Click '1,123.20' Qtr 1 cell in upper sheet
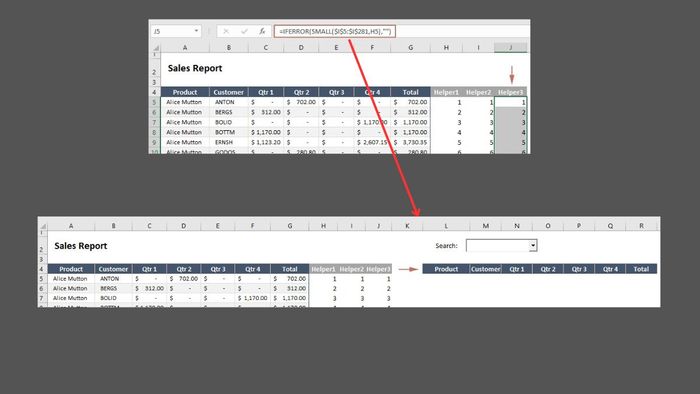Screen dimensions: 700x394 click(x=266, y=142)
